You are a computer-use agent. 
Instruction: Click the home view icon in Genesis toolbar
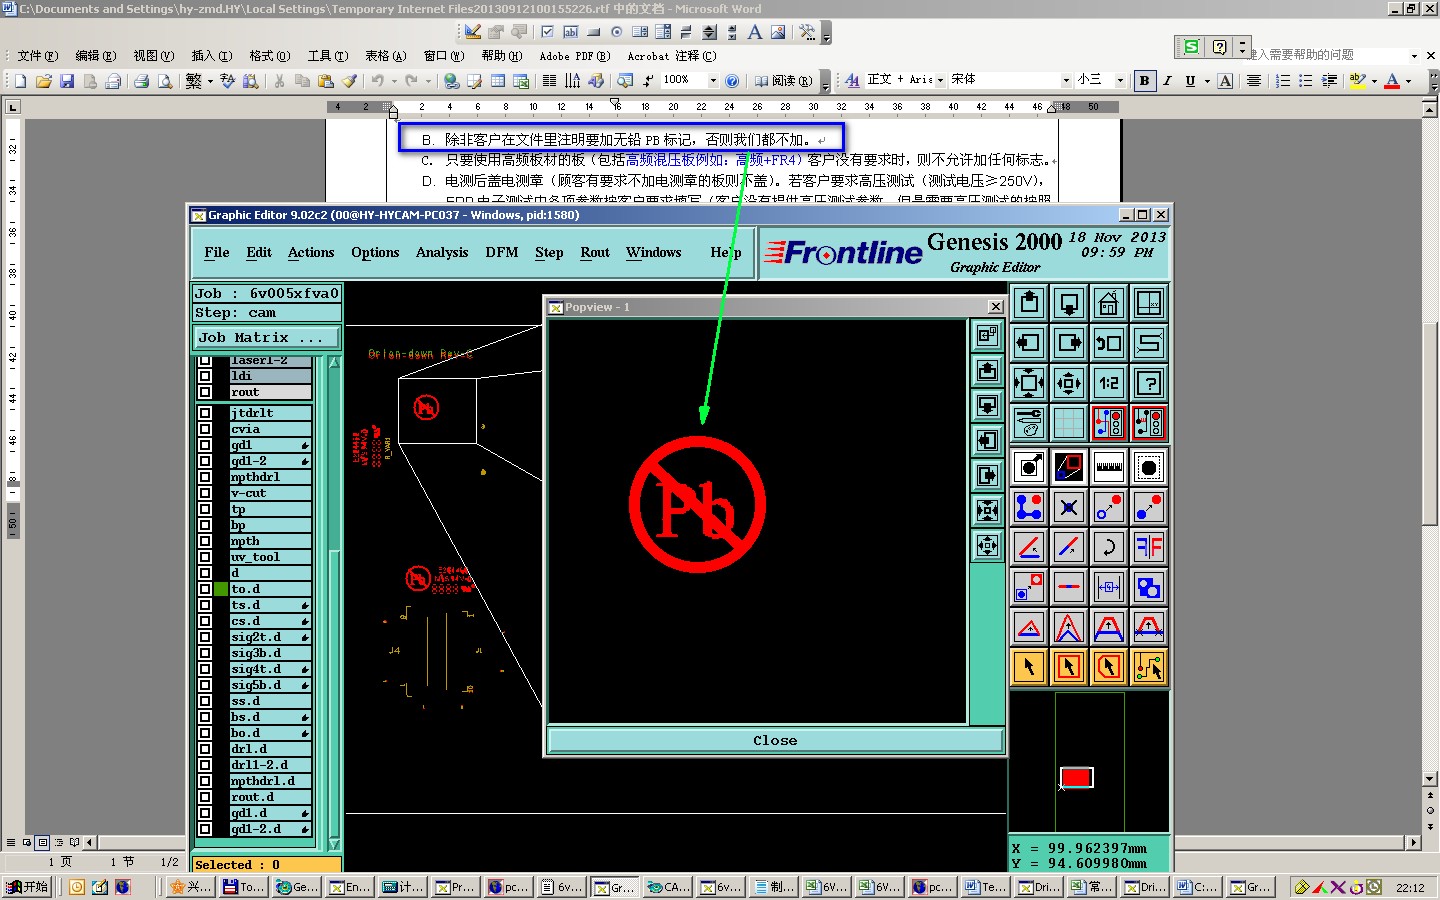click(1109, 303)
